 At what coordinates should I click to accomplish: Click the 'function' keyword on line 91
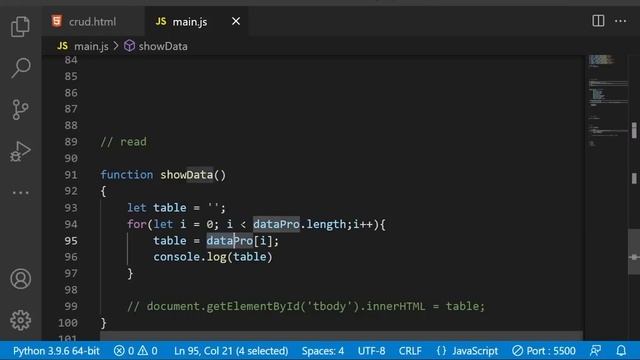pyautogui.click(x=127, y=175)
